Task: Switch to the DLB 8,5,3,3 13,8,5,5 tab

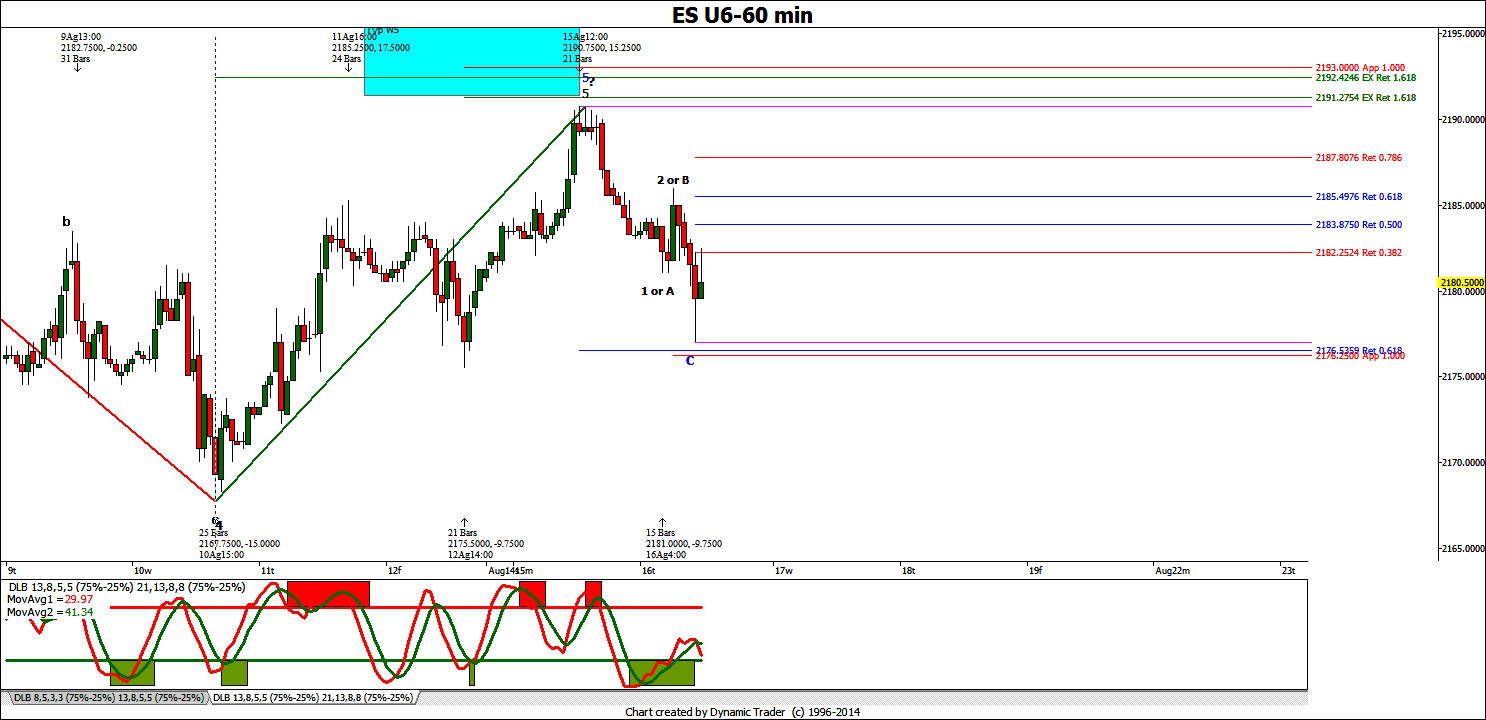Action: click(107, 697)
